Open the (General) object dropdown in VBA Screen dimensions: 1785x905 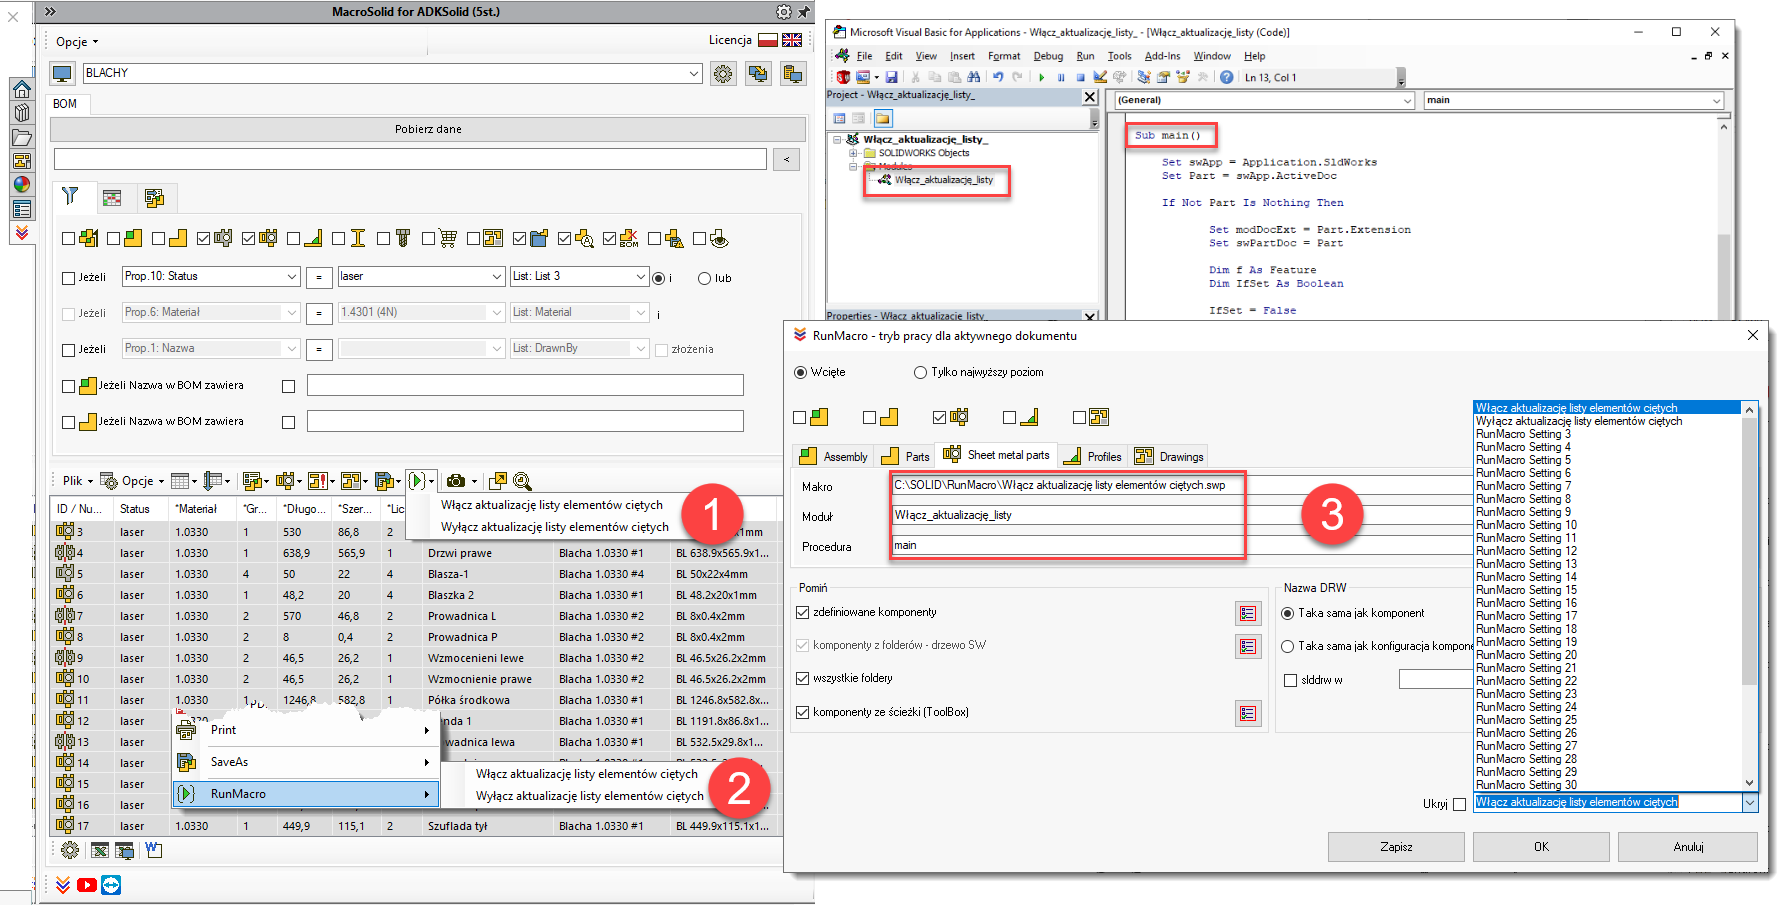click(1406, 100)
